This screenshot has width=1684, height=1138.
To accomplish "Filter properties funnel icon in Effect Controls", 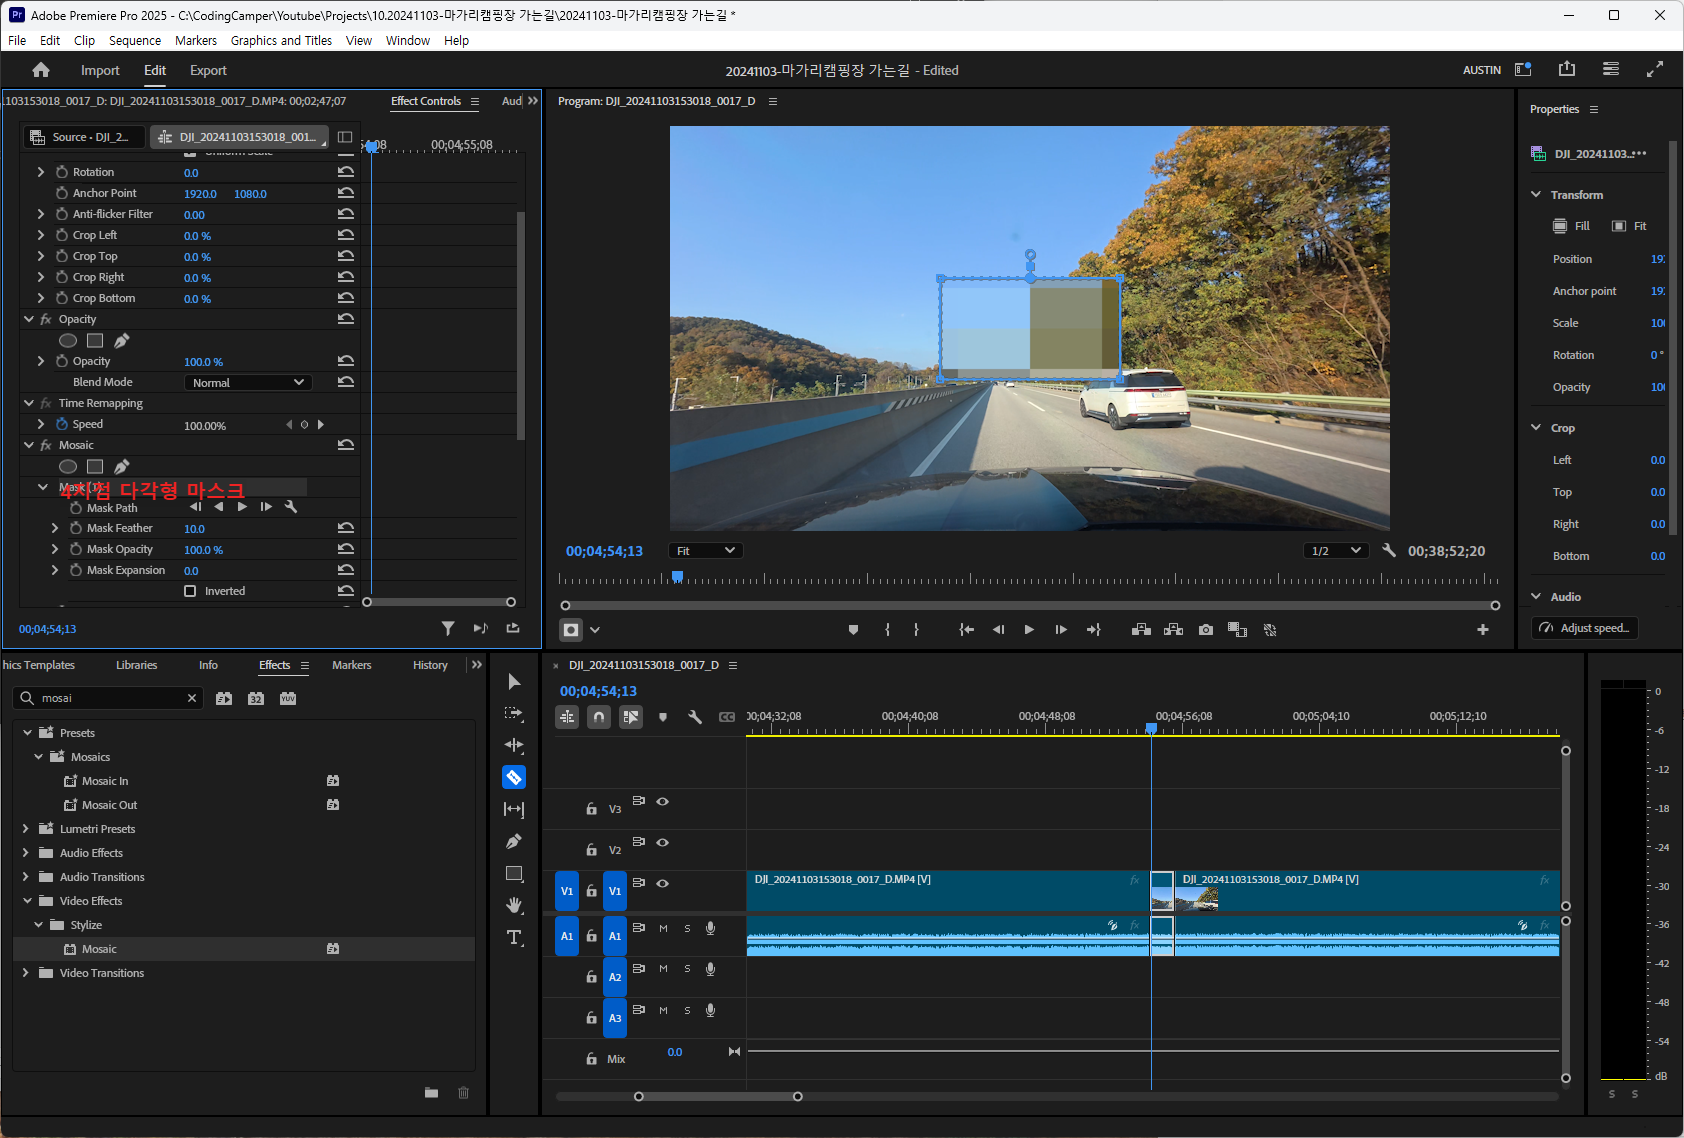I will [448, 628].
